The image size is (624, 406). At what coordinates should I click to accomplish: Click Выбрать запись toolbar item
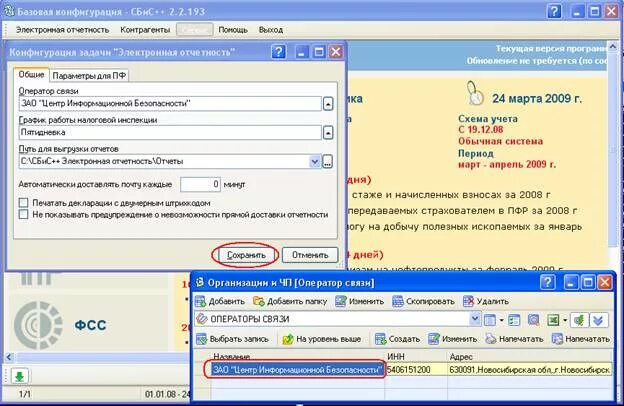coord(233,339)
